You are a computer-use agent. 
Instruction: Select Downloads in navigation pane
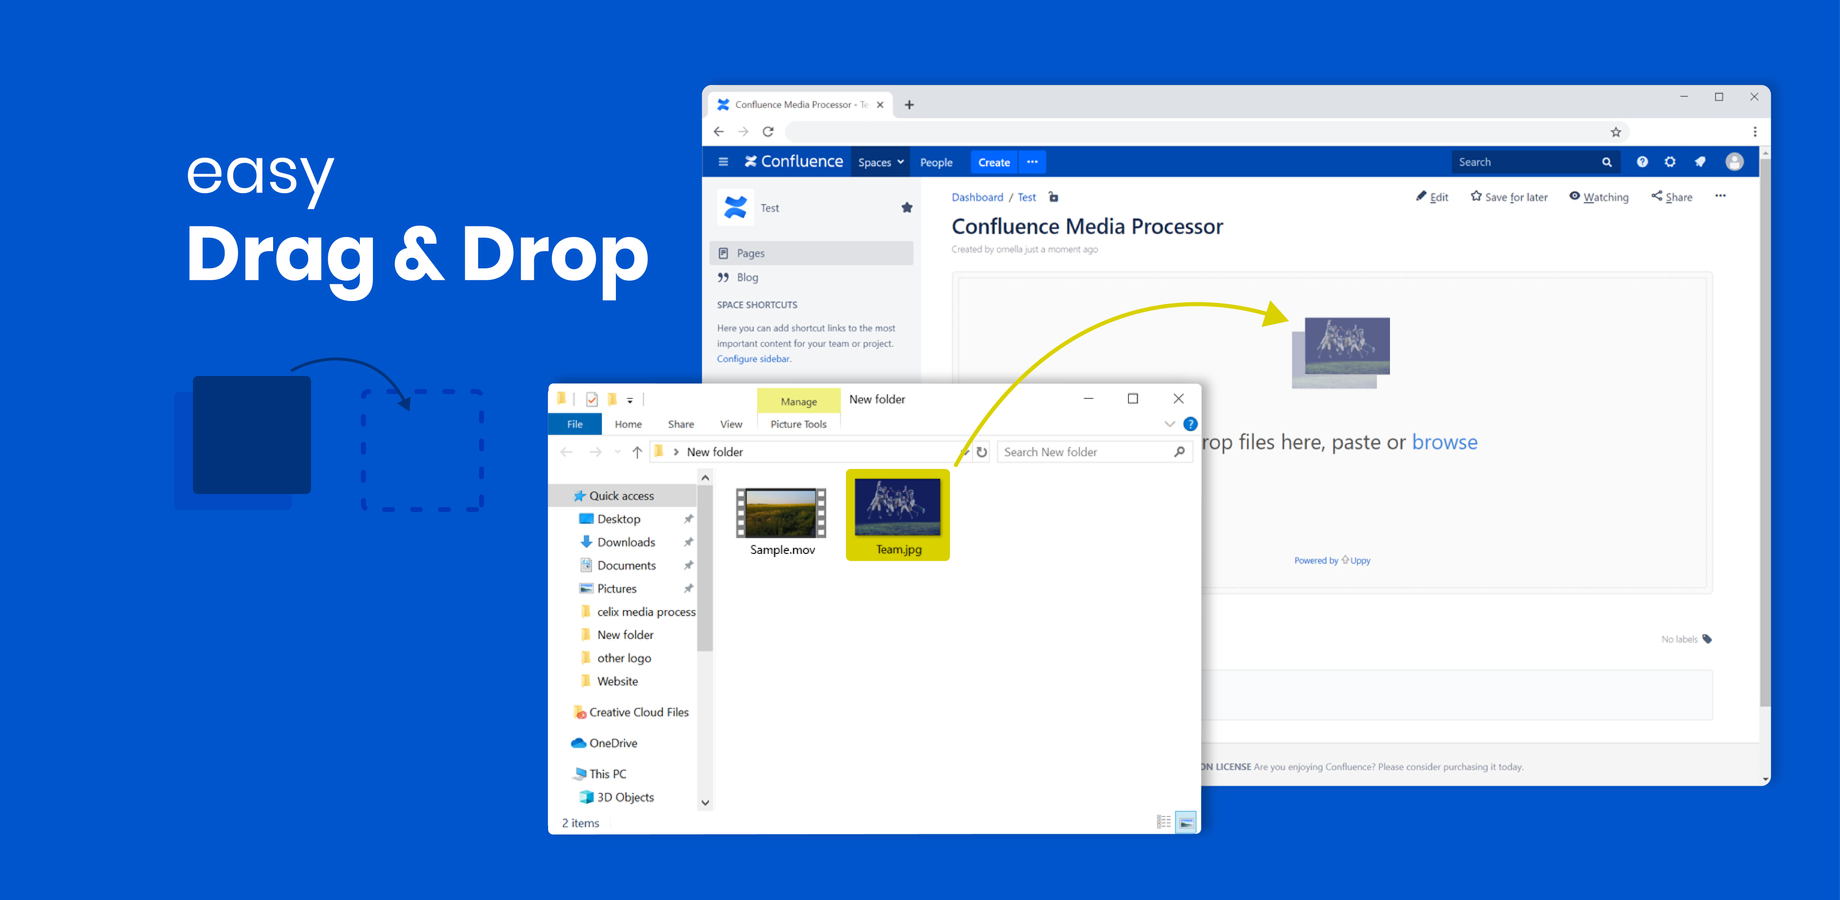point(625,542)
